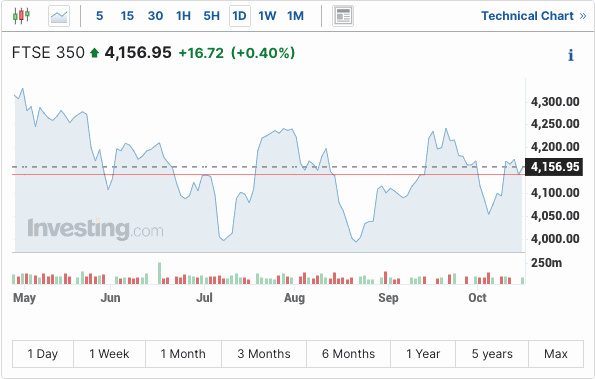595x379 pixels.
Task: Switch to area chart type
Action: point(59,16)
